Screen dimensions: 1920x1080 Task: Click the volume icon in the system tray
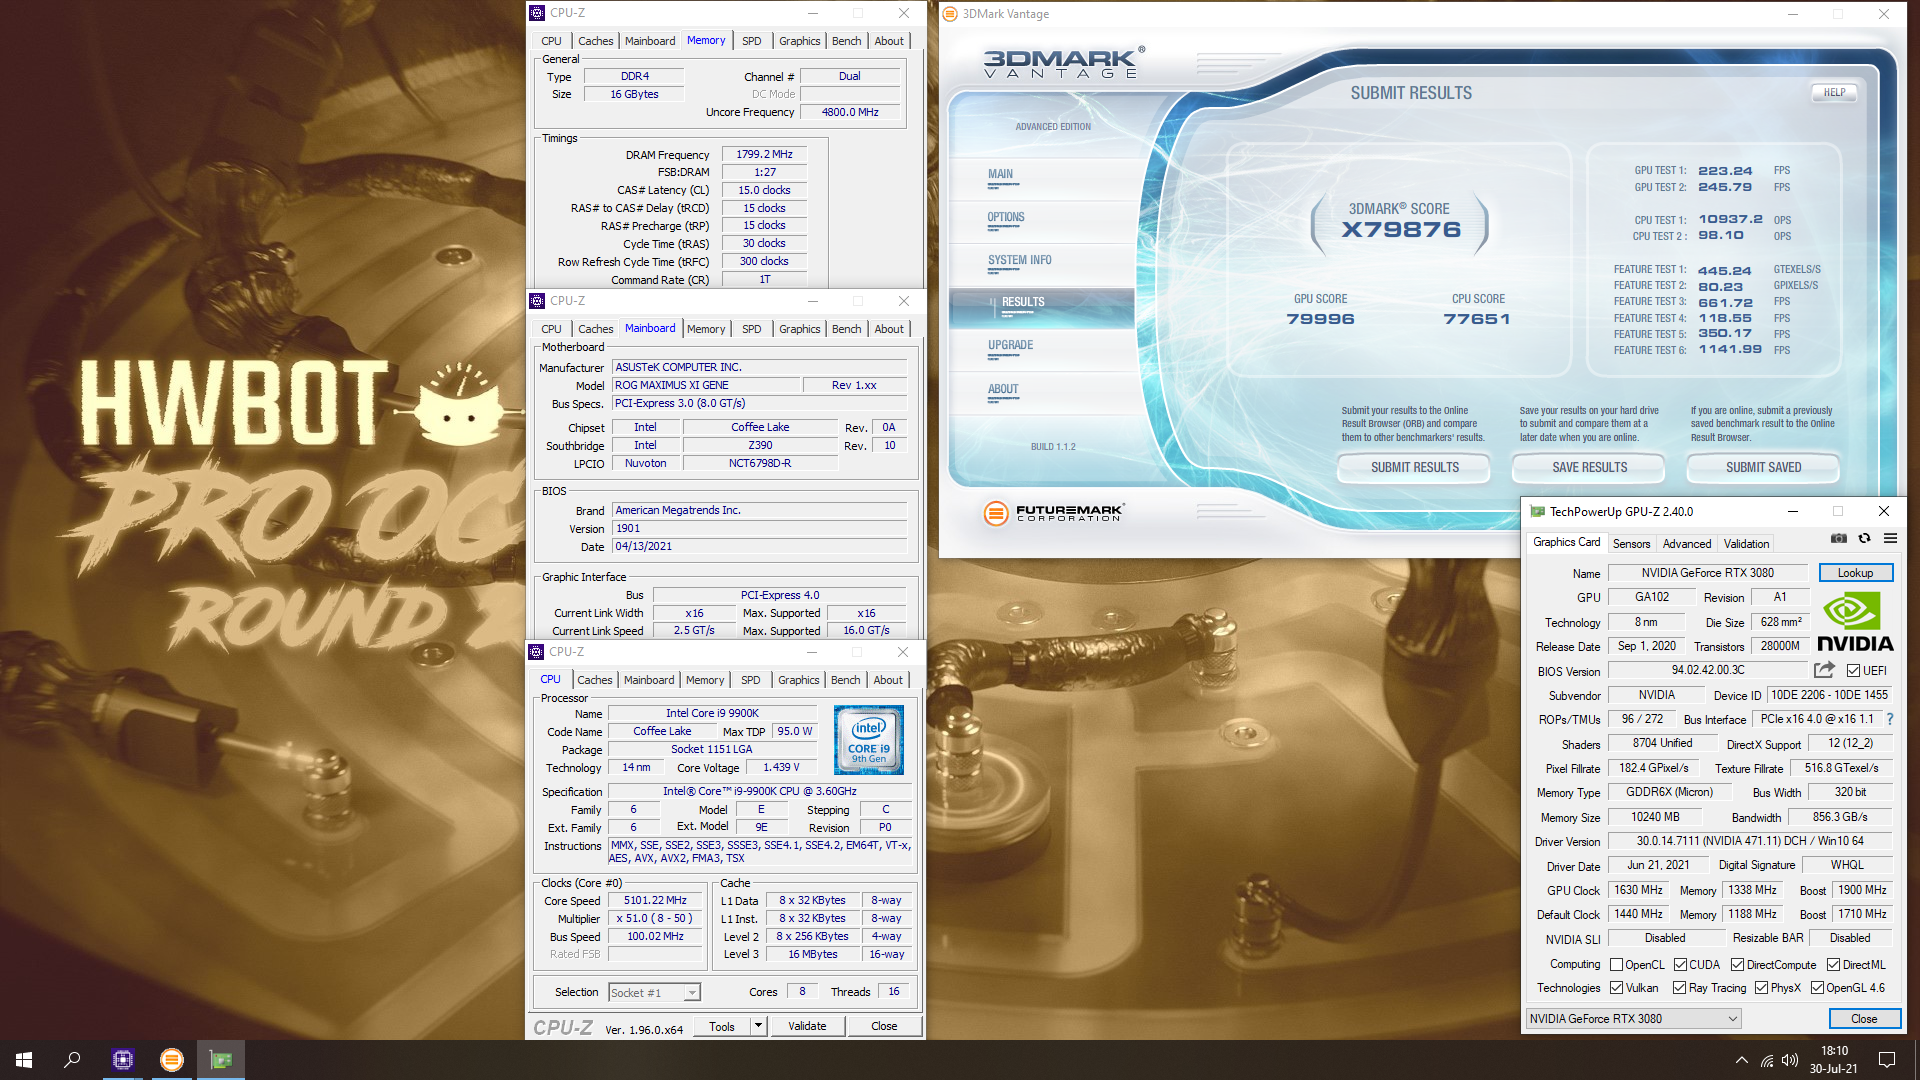pos(1790,1060)
